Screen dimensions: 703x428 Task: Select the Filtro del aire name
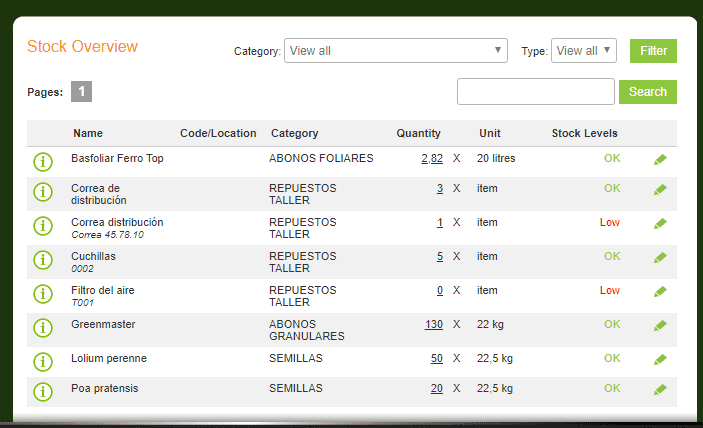point(103,290)
